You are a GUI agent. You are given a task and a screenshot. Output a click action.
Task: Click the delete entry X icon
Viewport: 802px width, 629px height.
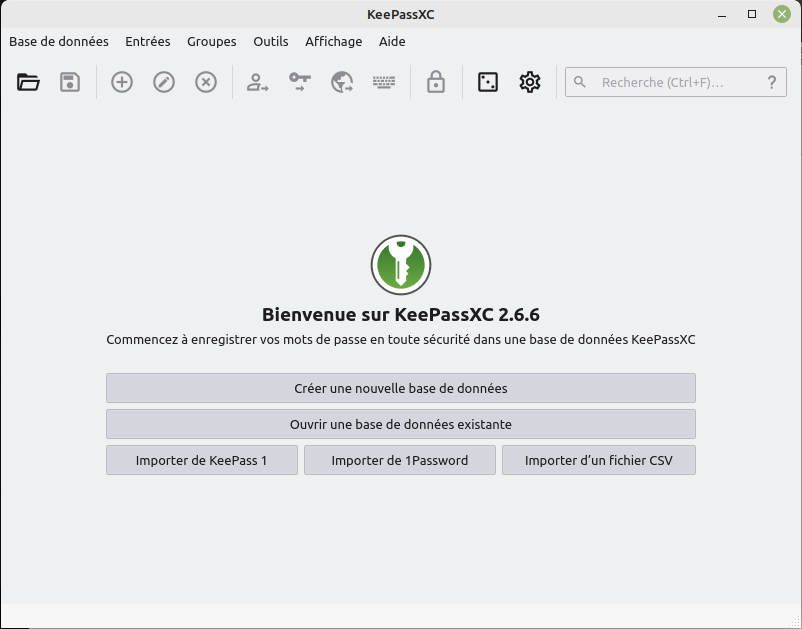(x=206, y=82)
